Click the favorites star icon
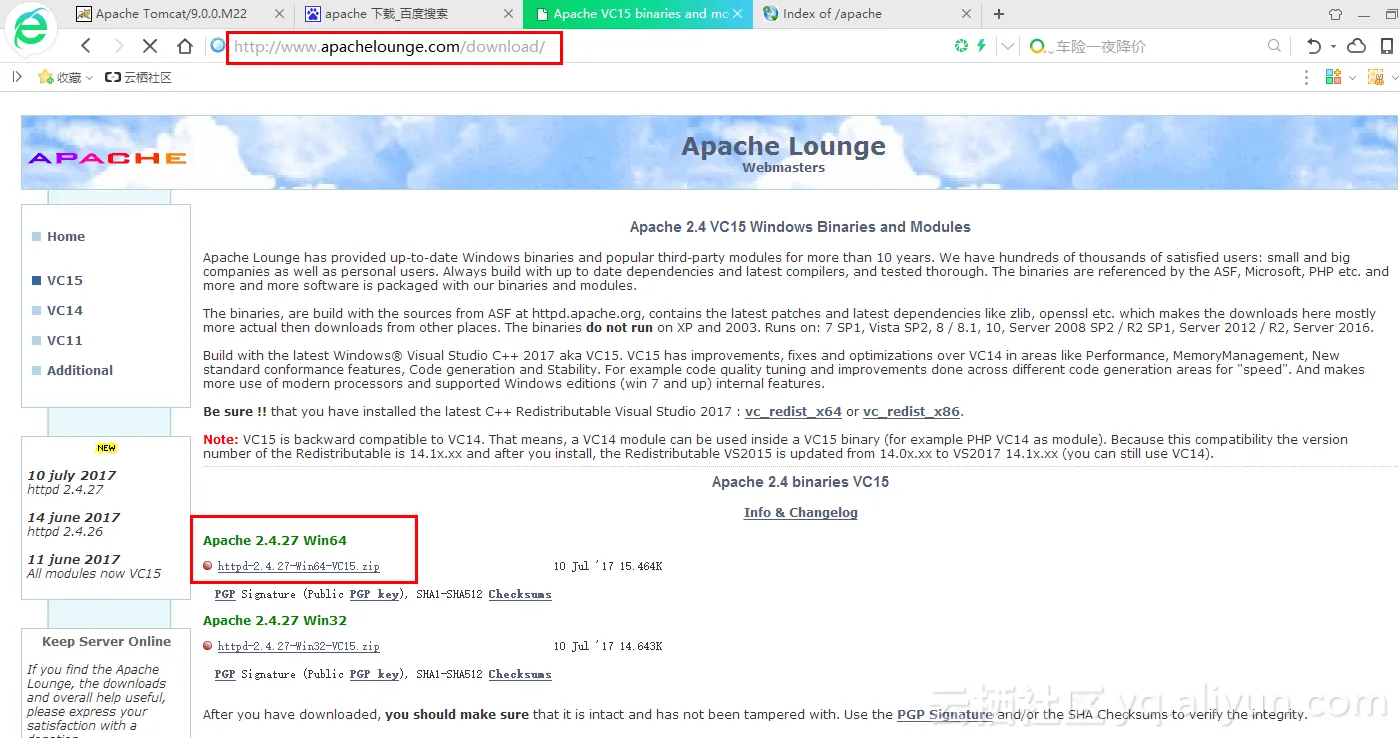Viewport: 1400px width, 738px height. [45, 77]
